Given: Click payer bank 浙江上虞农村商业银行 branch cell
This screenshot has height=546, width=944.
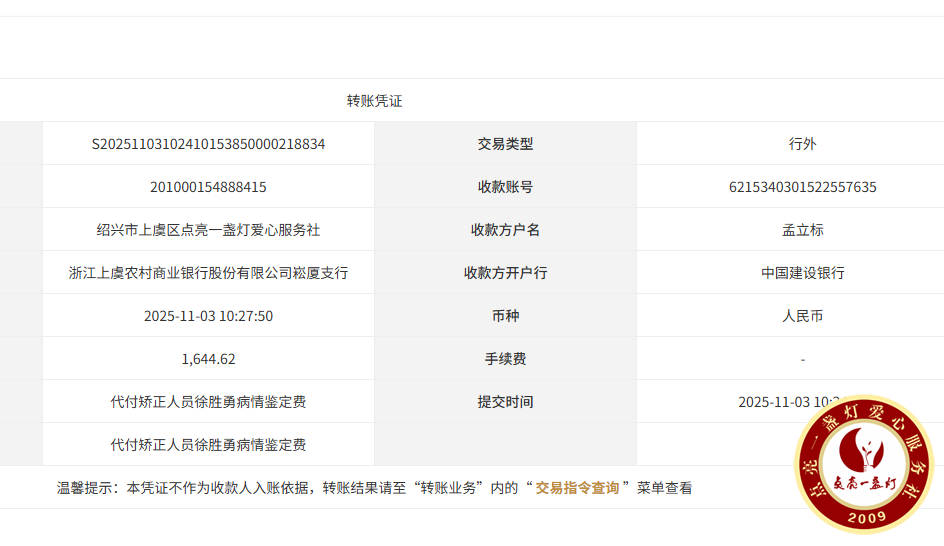Looking at the screenshot, I should click(208, 273).
